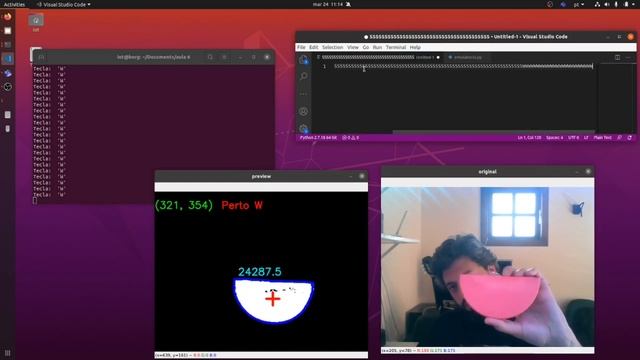Expand the Visual Studio Code app menu
The width and height of the screenshot is (640, 360).
[x=64, y=4]
